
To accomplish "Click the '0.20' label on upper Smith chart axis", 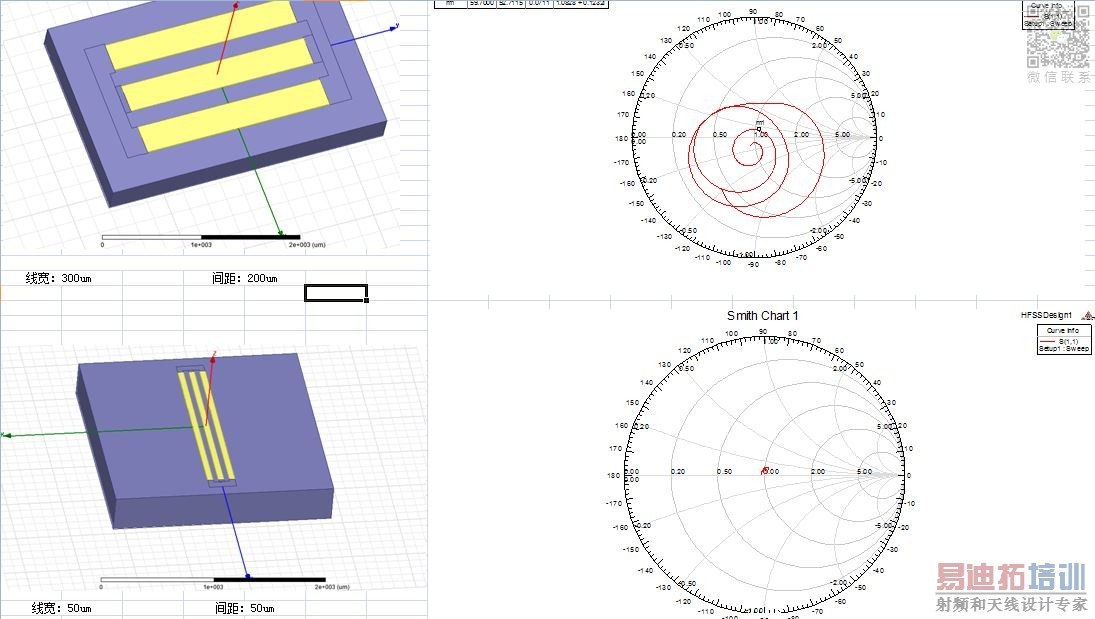I will [678, 135].
